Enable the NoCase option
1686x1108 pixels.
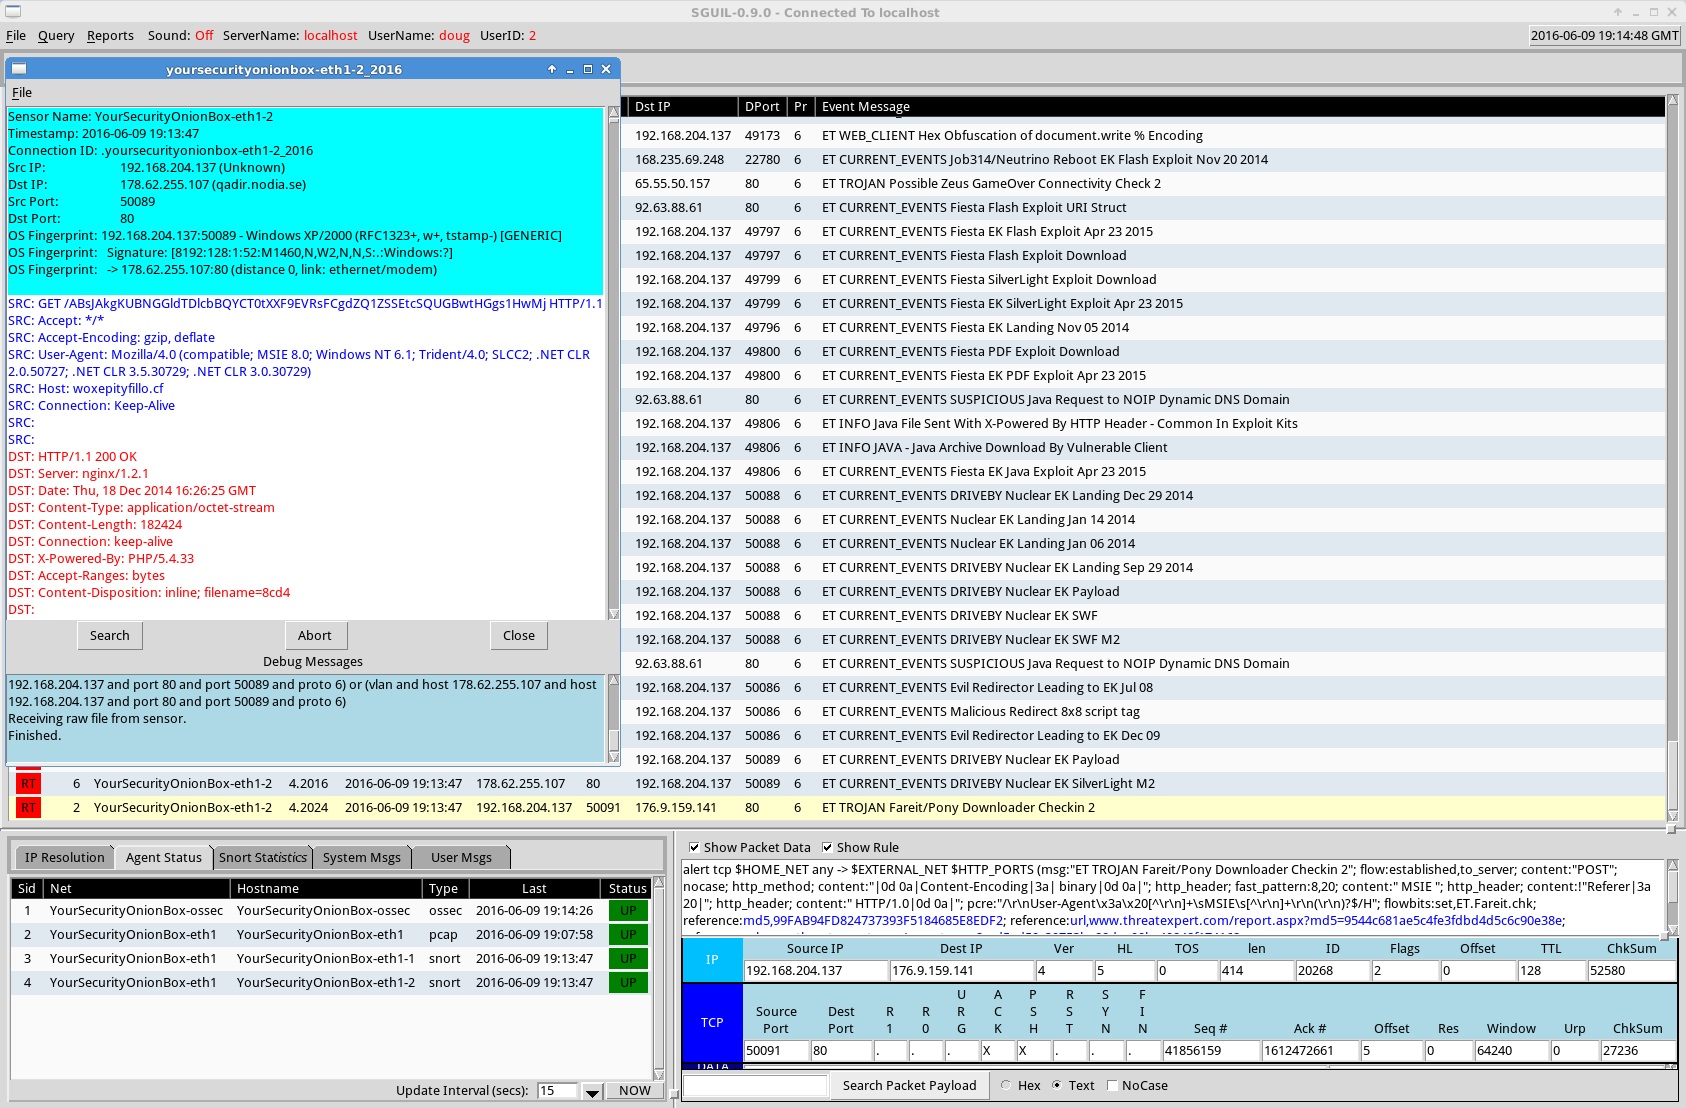1111,1085
